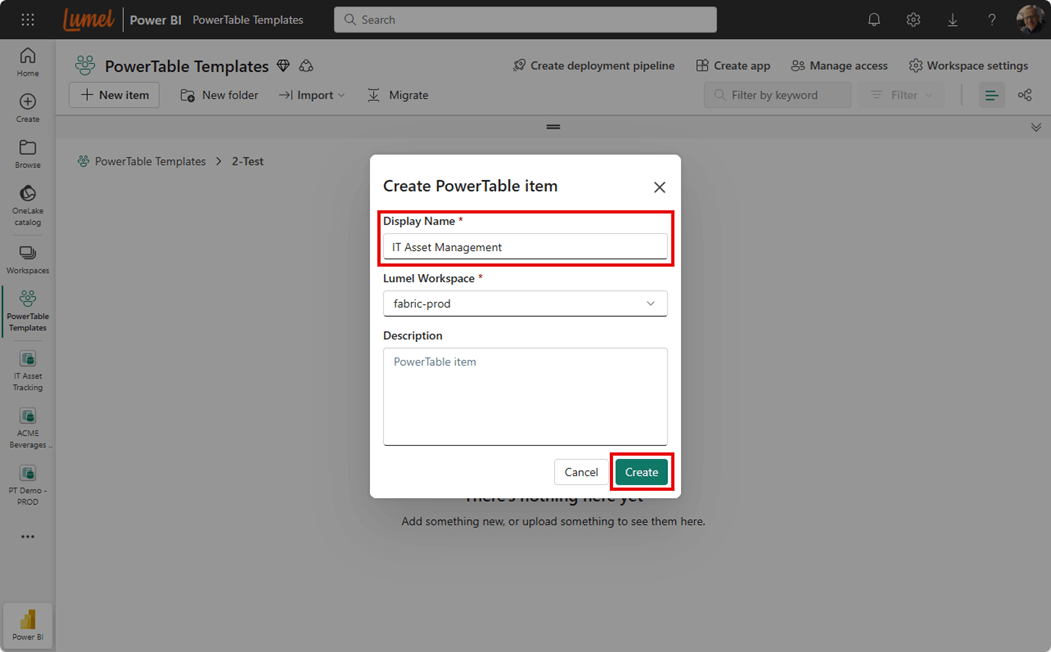Open the notifications bell

(874, 20)
